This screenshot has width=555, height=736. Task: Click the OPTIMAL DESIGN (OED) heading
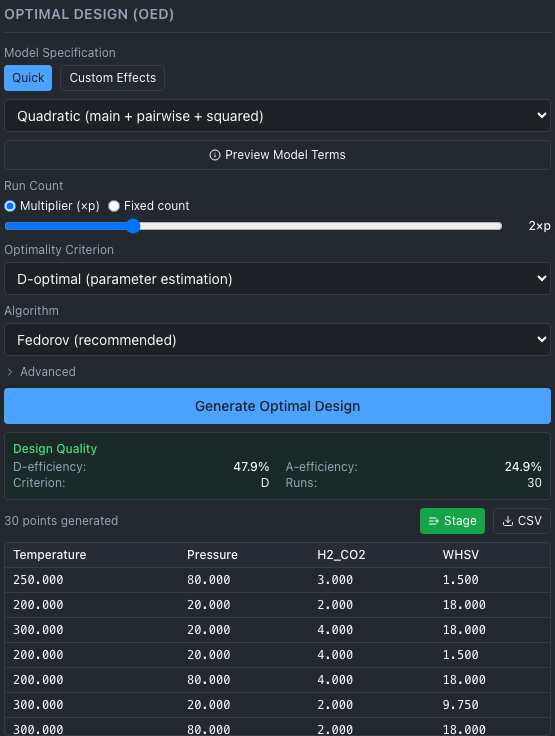tap(89, 15)
